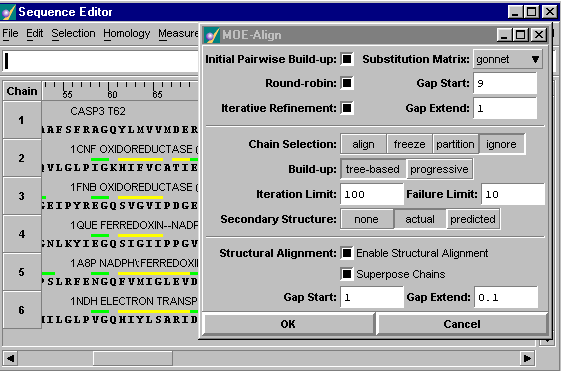
Task: Click the Failure Limit field
Action: (513, 194)
